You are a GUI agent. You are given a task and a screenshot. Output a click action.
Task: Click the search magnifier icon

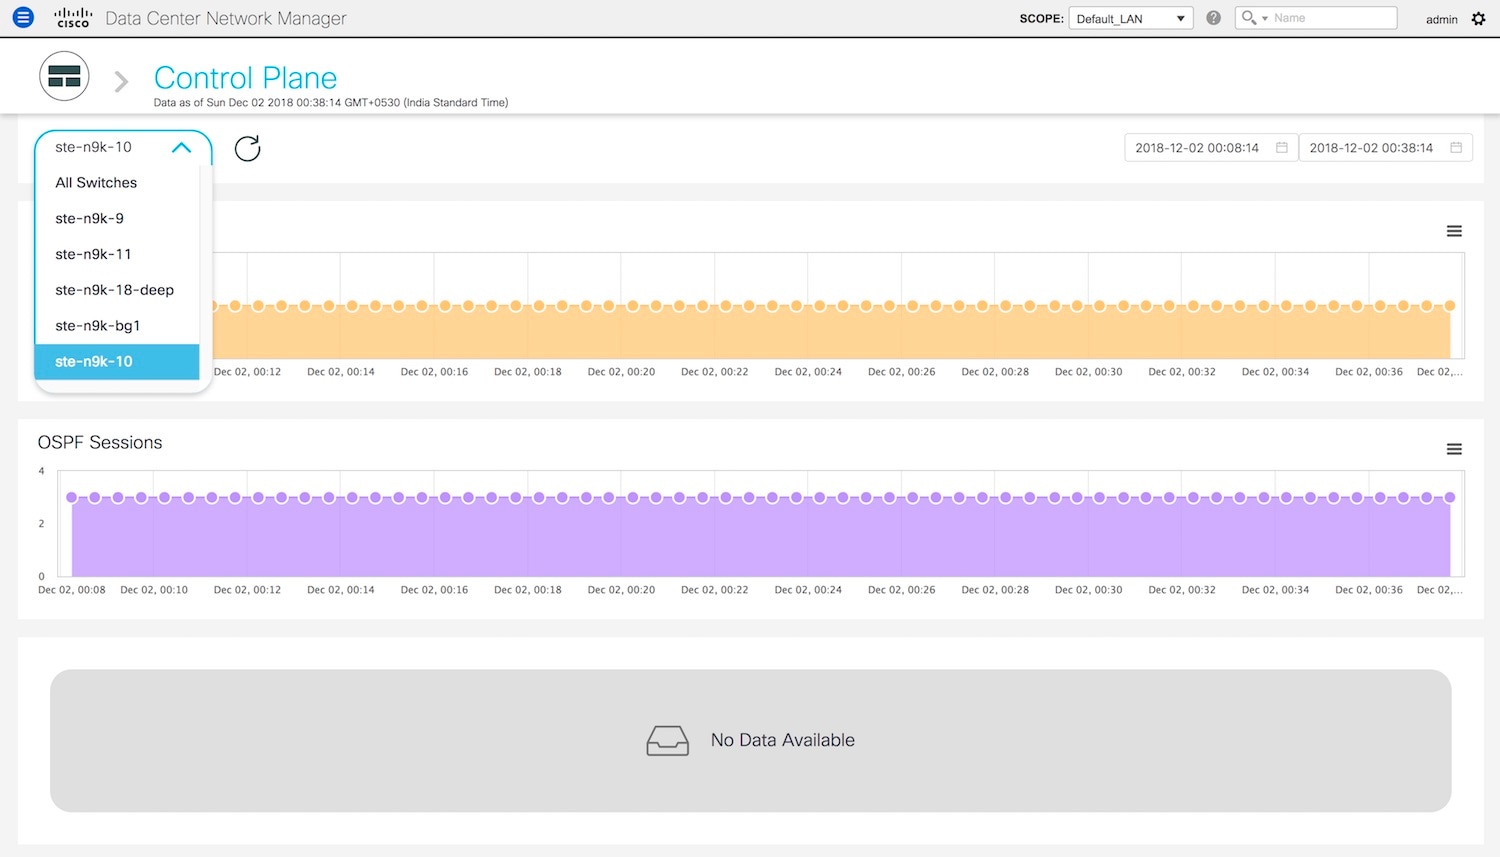(x=1248, y=18)
